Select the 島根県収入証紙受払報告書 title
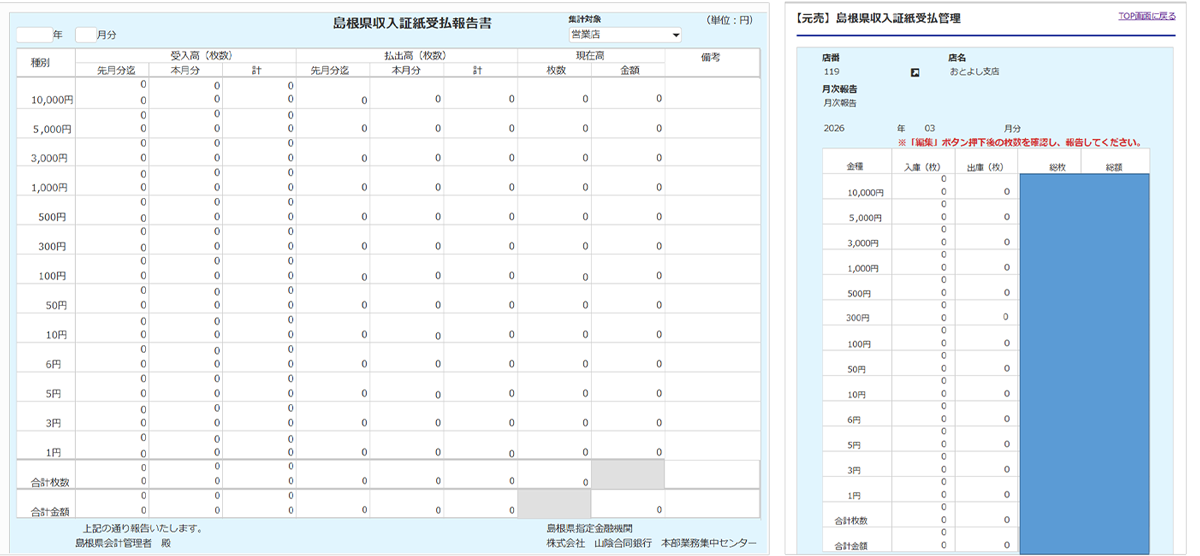1200x556 pixels. coord(412,22)
